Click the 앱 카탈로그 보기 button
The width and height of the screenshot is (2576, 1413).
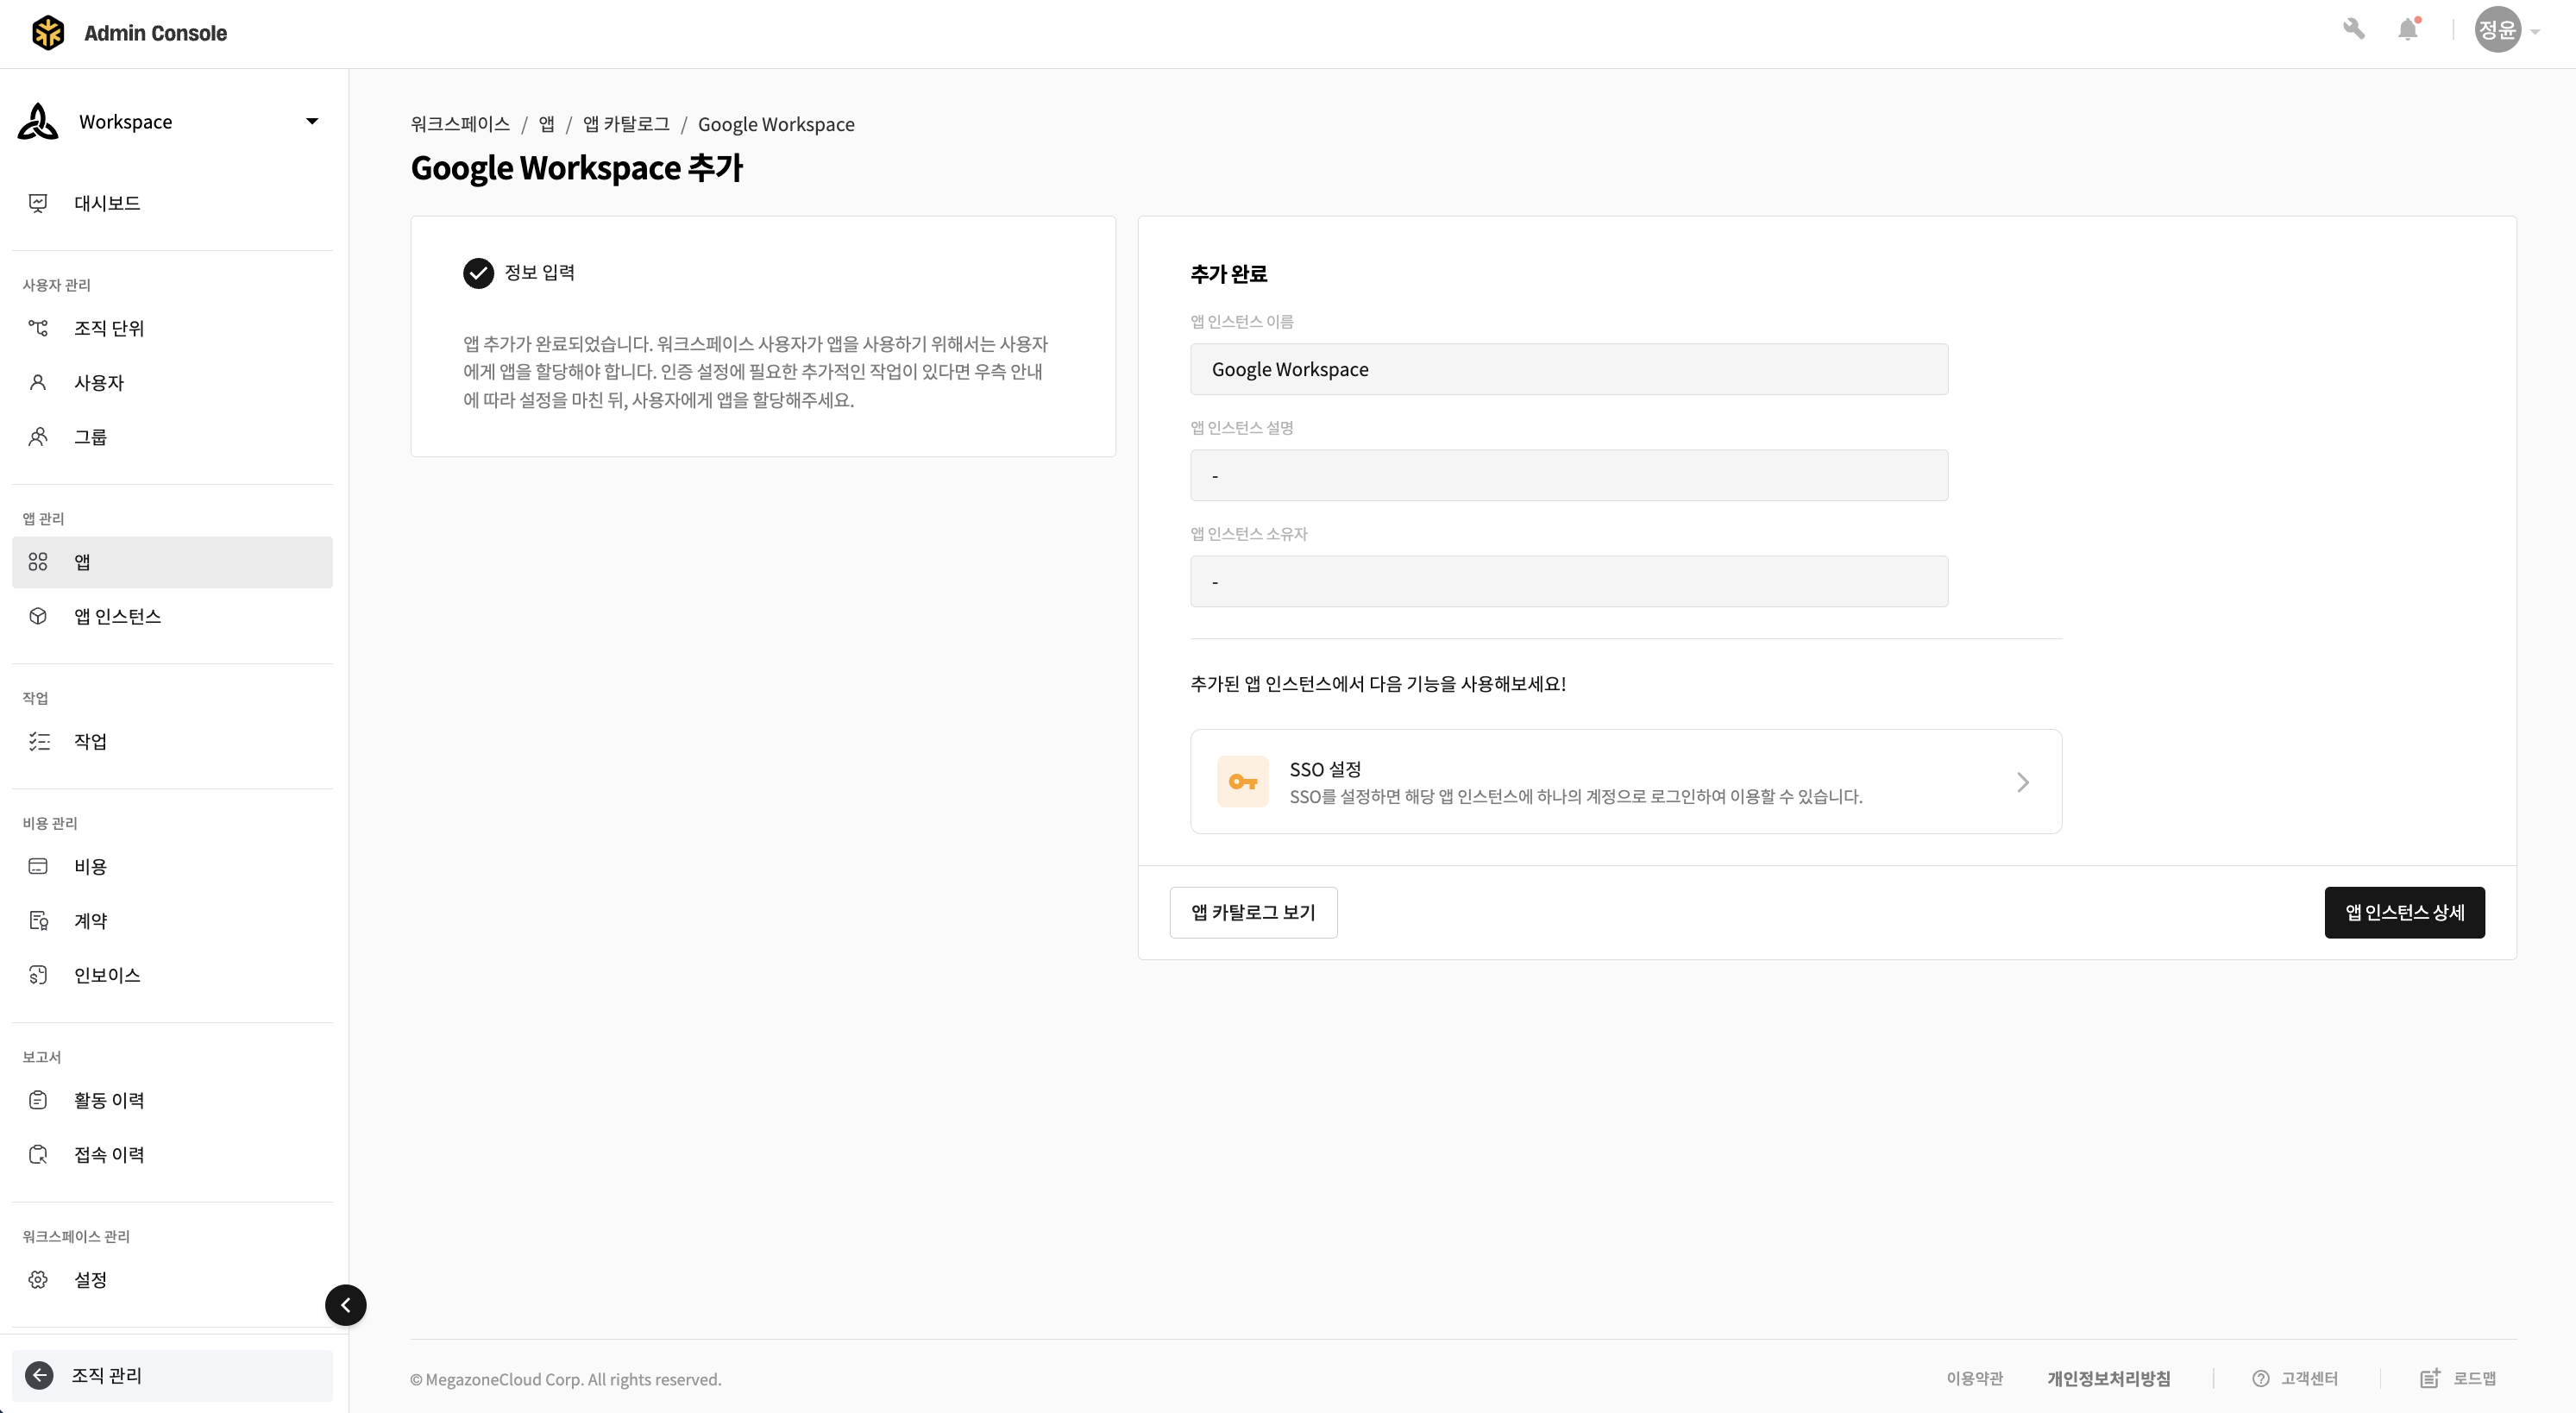pos(1253,912)
